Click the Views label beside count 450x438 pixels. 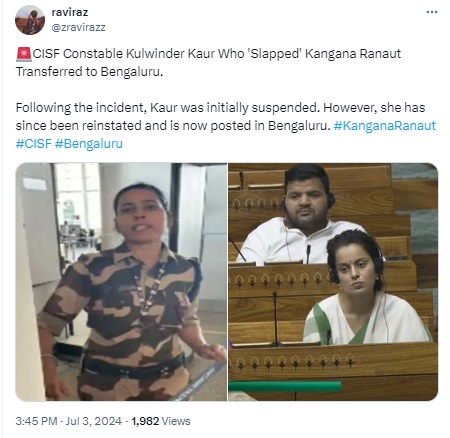pyautogui.click(x=176, y=421)
